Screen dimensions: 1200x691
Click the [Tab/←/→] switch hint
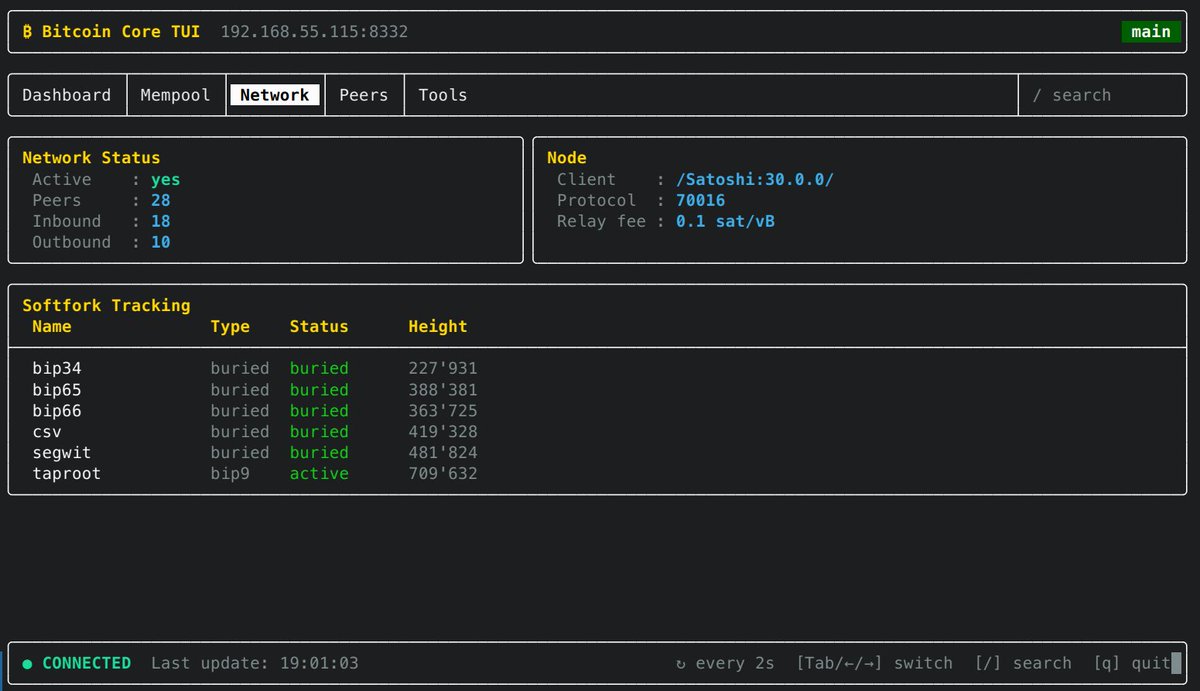(875, 663)
